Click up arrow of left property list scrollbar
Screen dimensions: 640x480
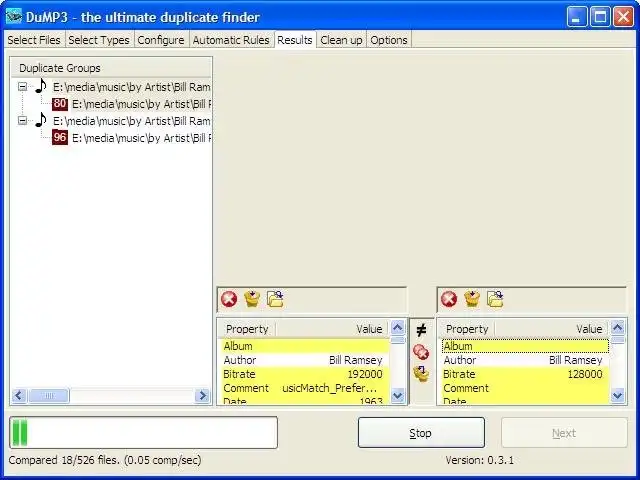tap(398, 327)
